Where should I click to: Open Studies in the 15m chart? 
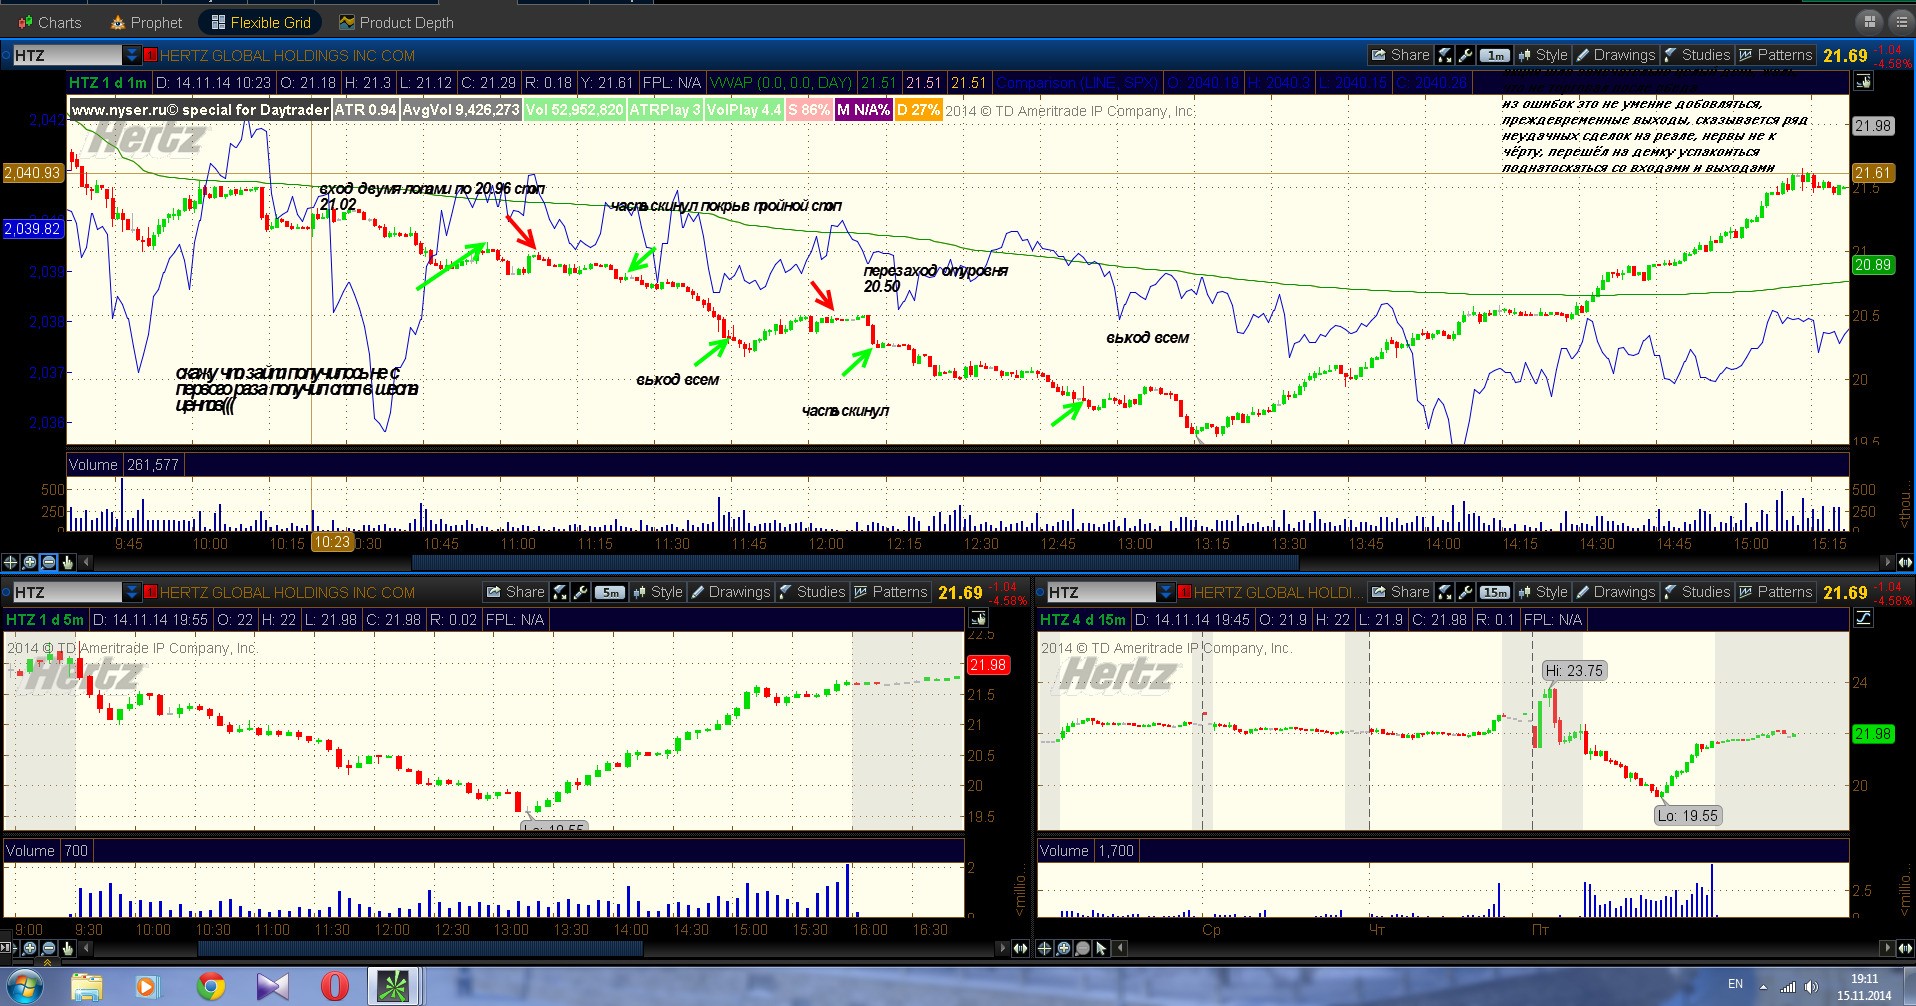click(x=1696, y=592)
